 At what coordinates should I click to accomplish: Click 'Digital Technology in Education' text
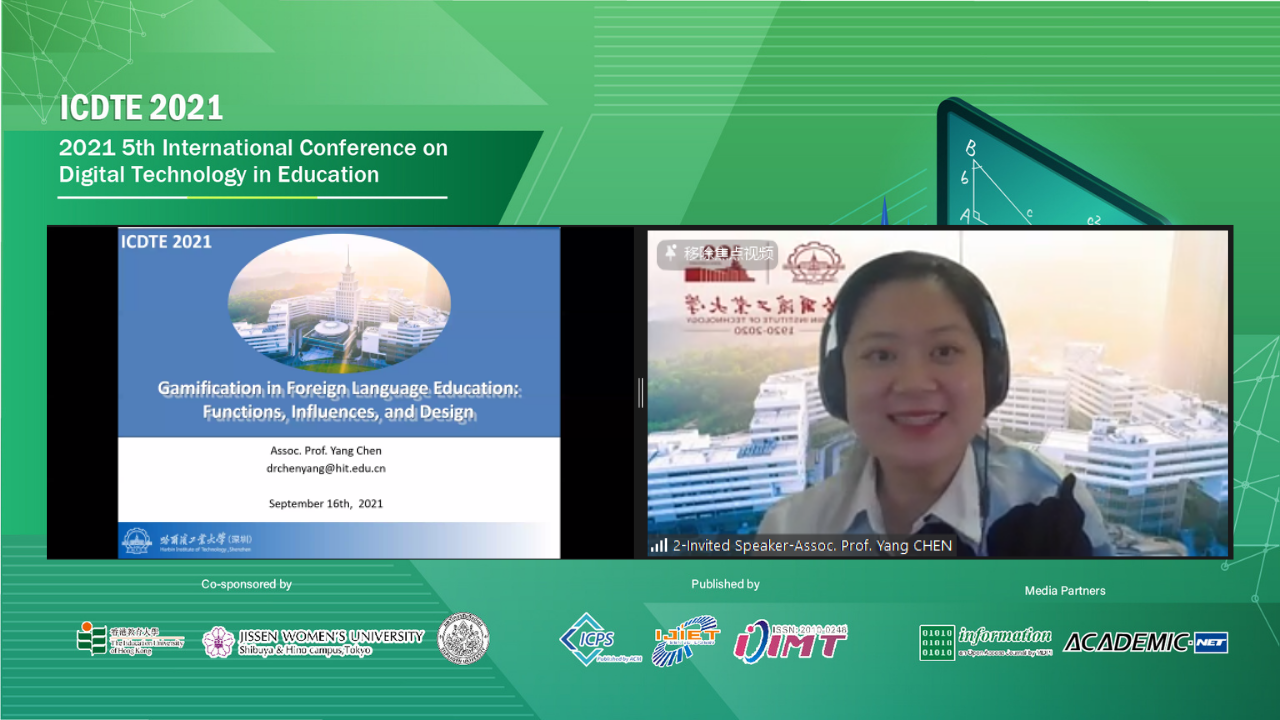(219, 175)
